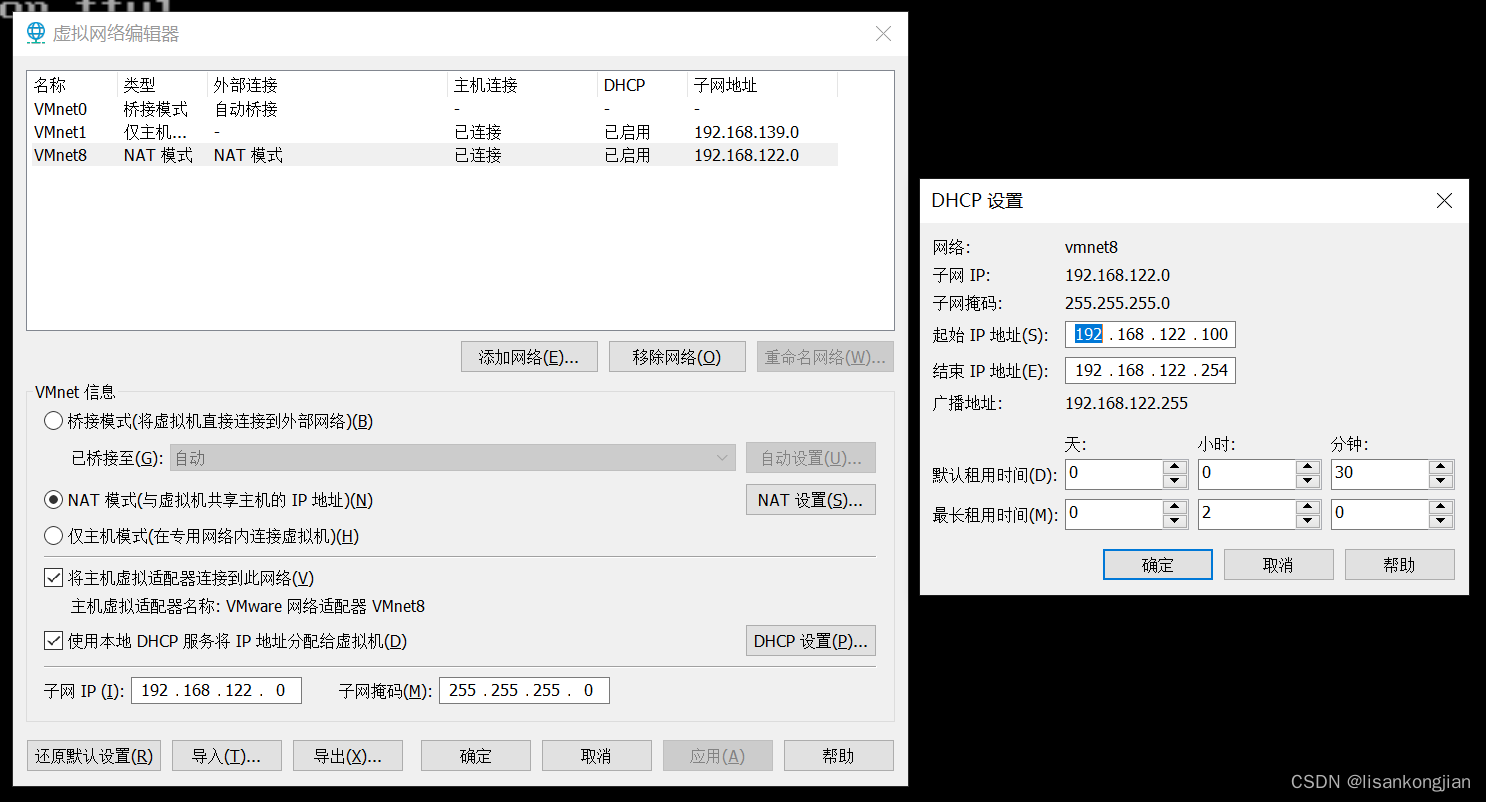Increase default lease 小时 spinner up arrow
Viewport: 1486px width, 802px height.
point(1308,467)
